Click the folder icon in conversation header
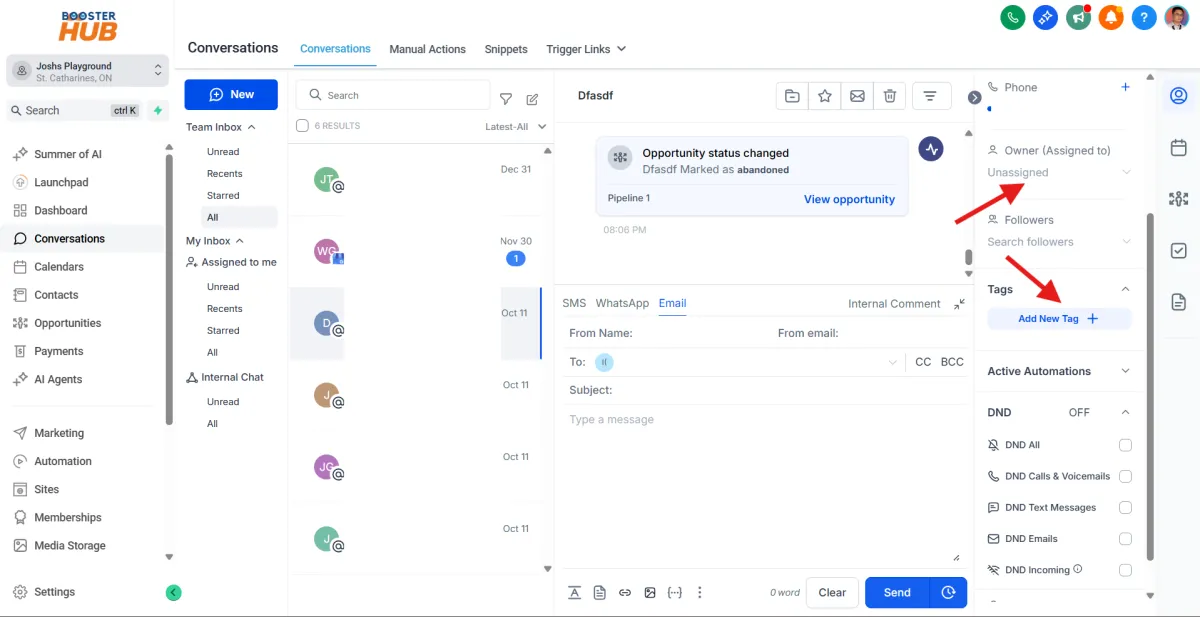The image size is (1200, 617). coord(792,96)
